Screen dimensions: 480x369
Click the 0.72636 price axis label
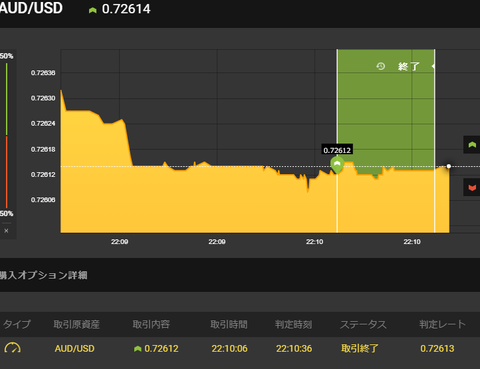point(43,73)
